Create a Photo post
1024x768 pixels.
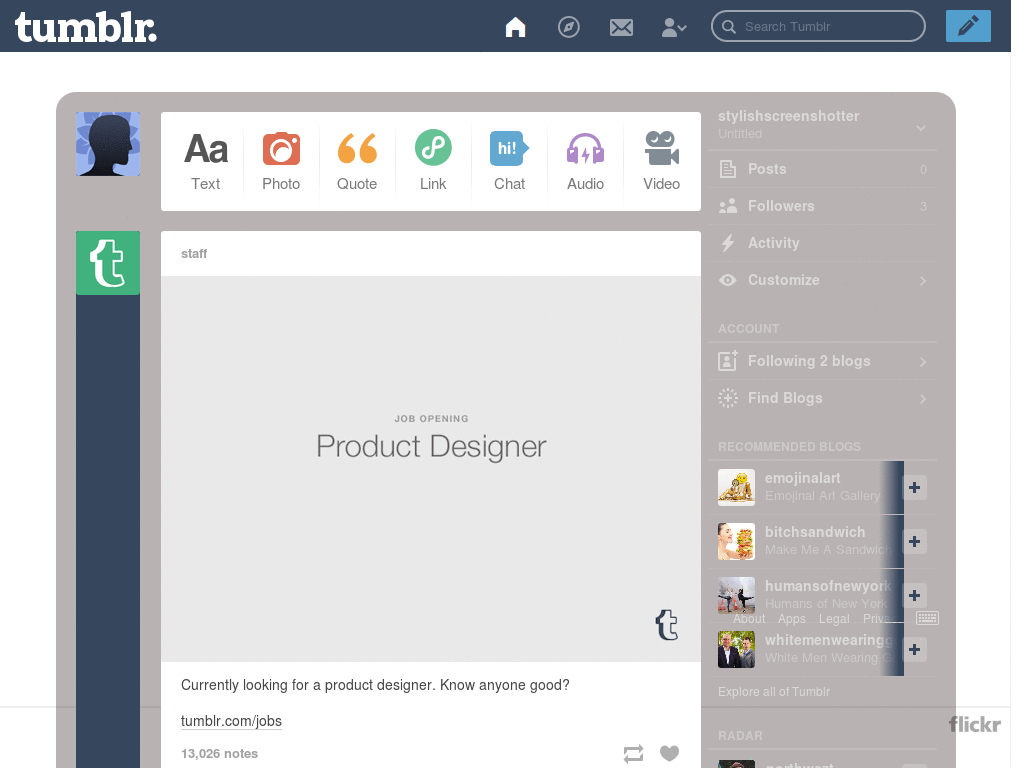click(281, 161)
